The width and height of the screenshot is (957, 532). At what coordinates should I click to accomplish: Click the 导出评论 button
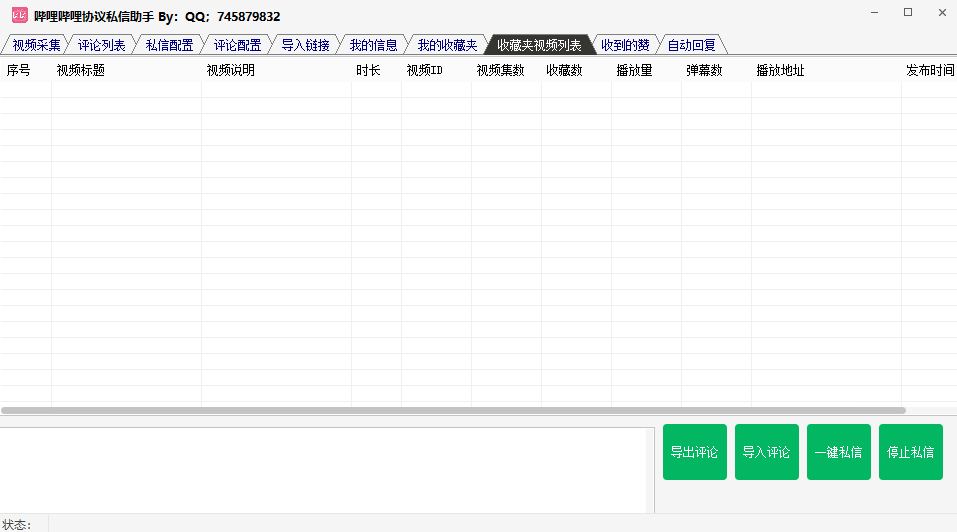pyautogui.click(x=694, y=452)
